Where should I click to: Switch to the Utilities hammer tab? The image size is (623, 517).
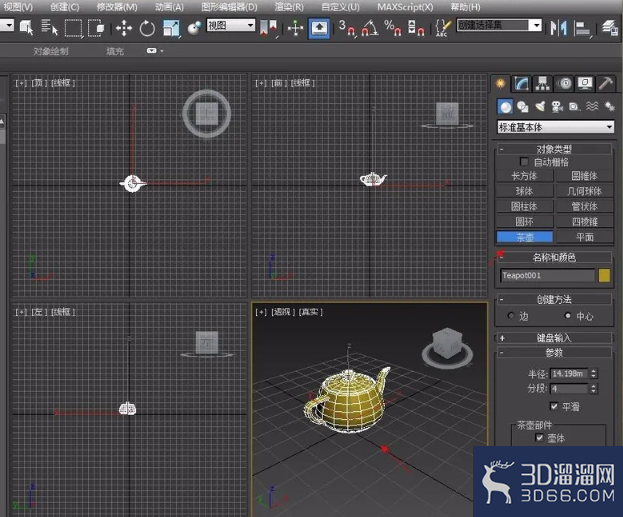tap(606, 83)
